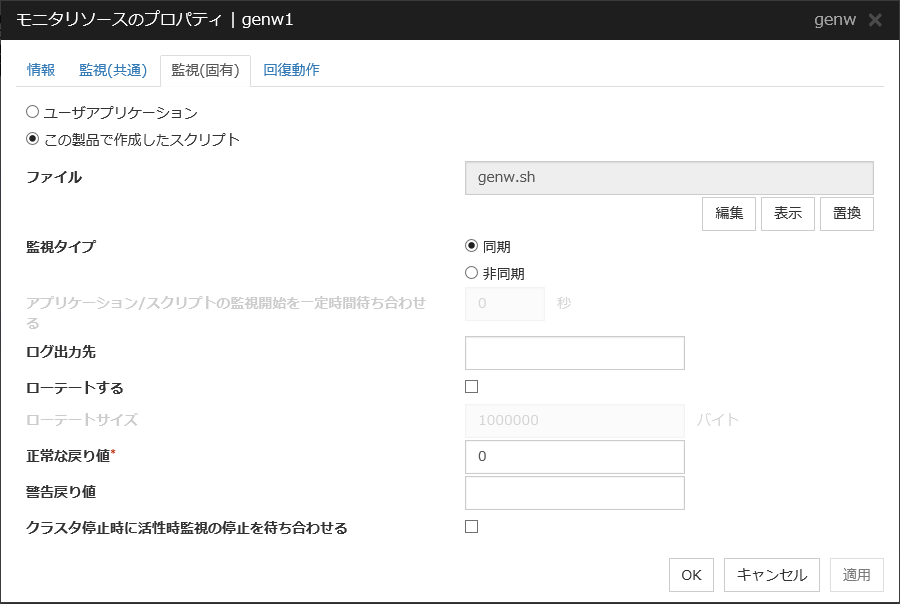
Task: Click the genw.sh file path field
Action: pos(668,178)
